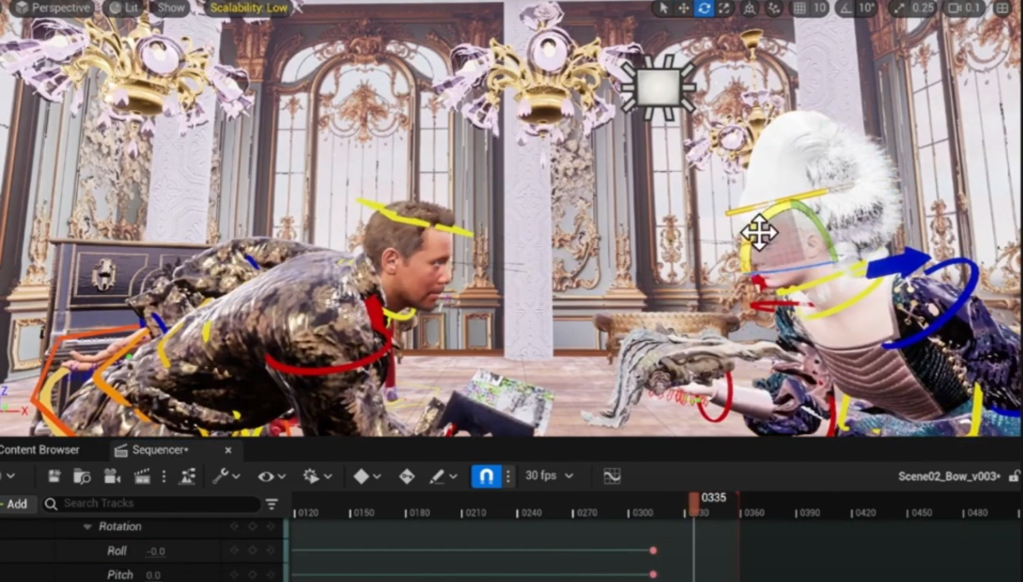
Task: Select the translate (move) gizmo tool
Action: pos(684,8)
